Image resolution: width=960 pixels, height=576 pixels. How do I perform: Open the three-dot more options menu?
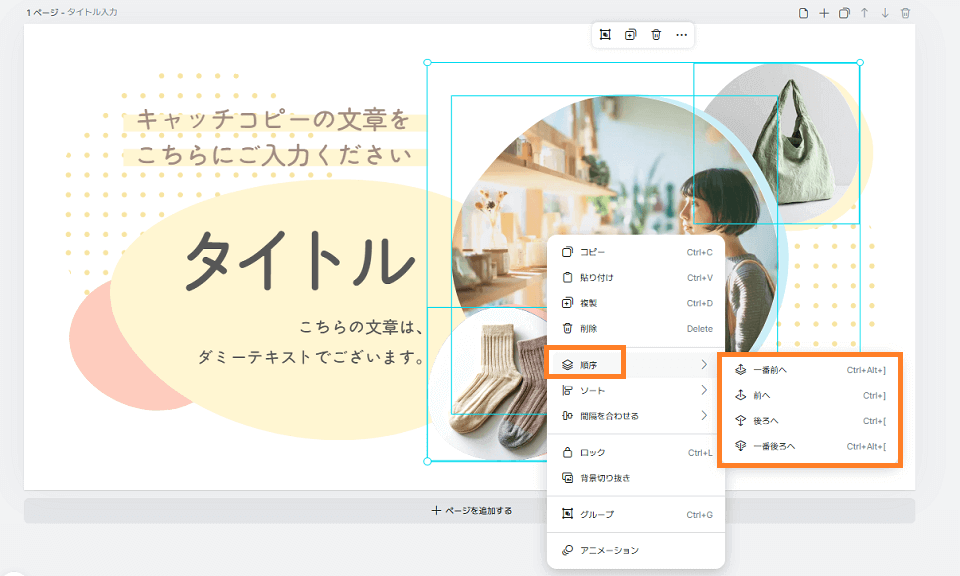pyautogui.click(x=681, y=35)
